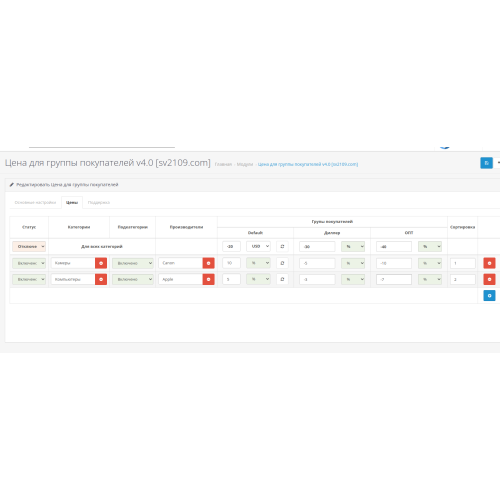The image size is (500, 500).
Task: Open Default percent dropdown in Apple row
Action: click(x=258, y=279)
